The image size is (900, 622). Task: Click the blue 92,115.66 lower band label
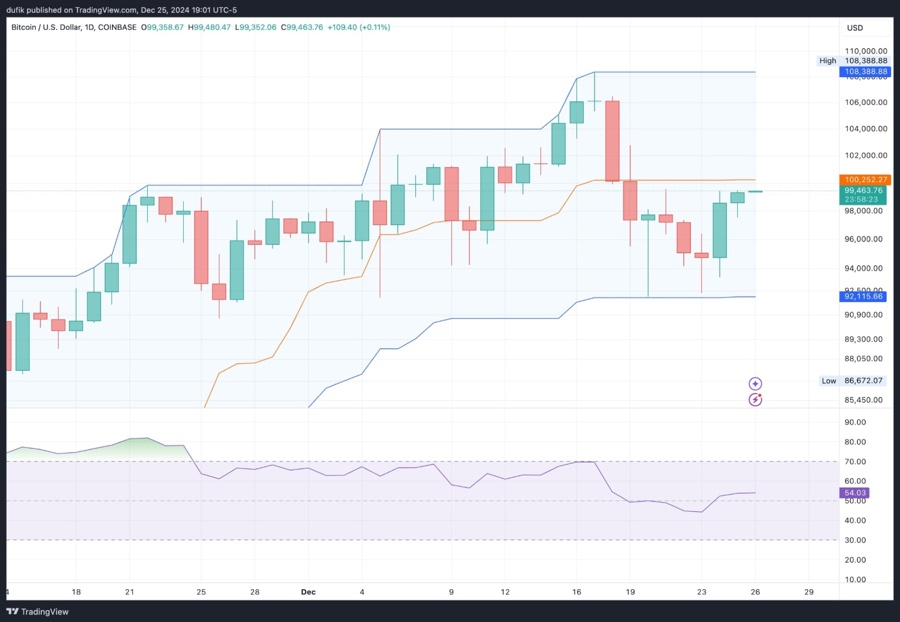865,297
